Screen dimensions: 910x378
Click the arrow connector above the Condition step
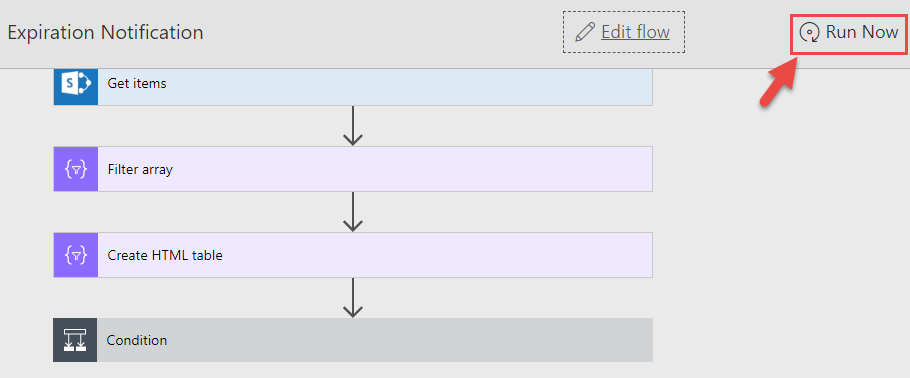[x=352, y=297]
